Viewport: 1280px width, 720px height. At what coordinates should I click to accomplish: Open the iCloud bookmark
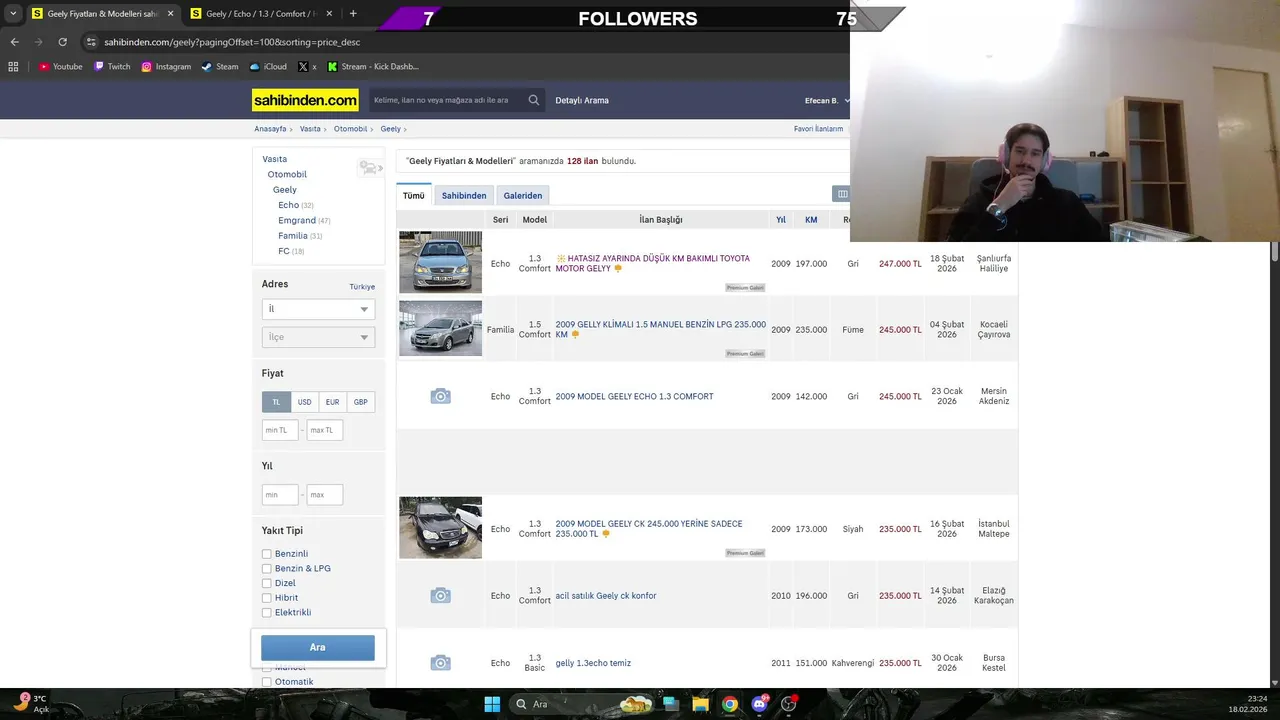(268, 67)
